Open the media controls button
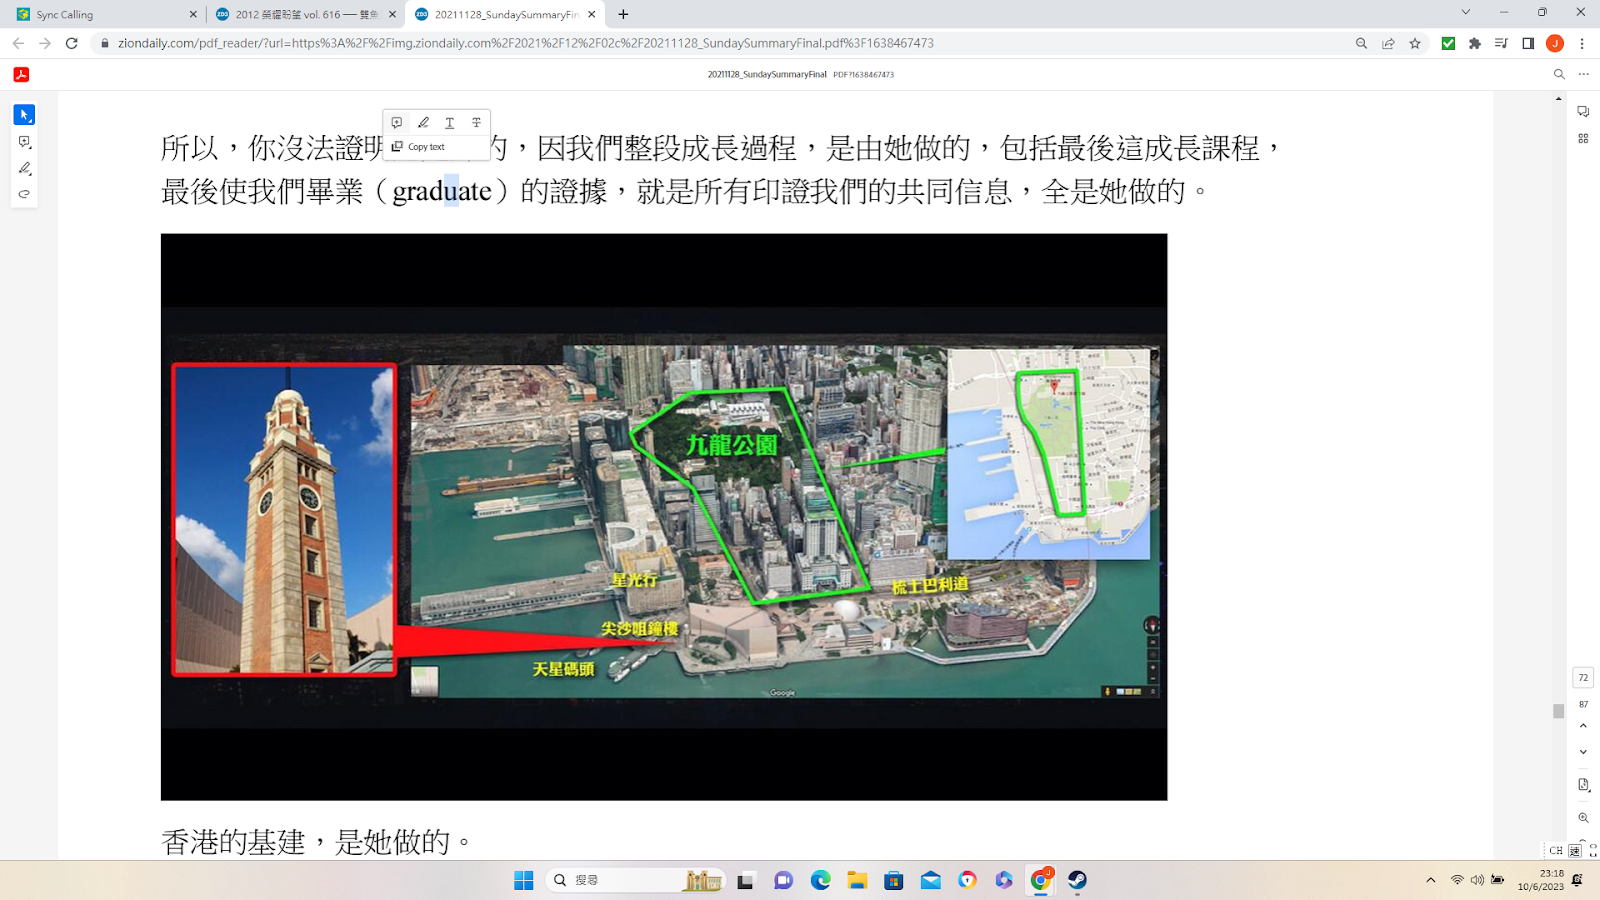This screenshot has width=1600, height=900. pos(1501,43)
